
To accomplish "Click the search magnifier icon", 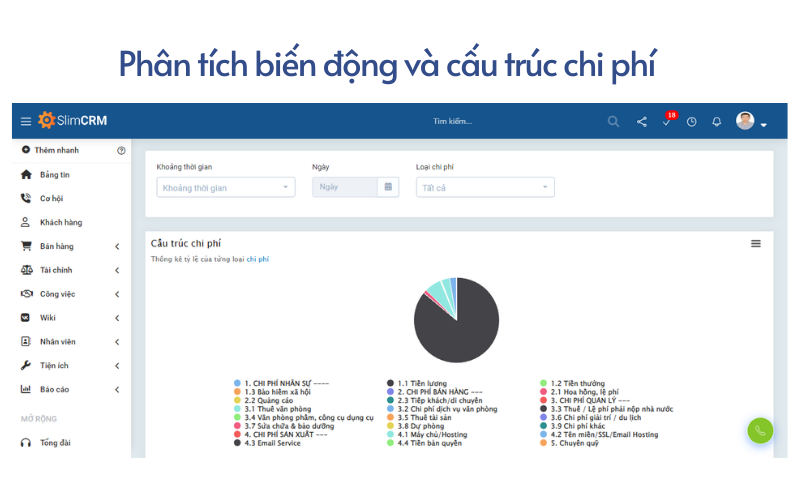I will 613,121.
